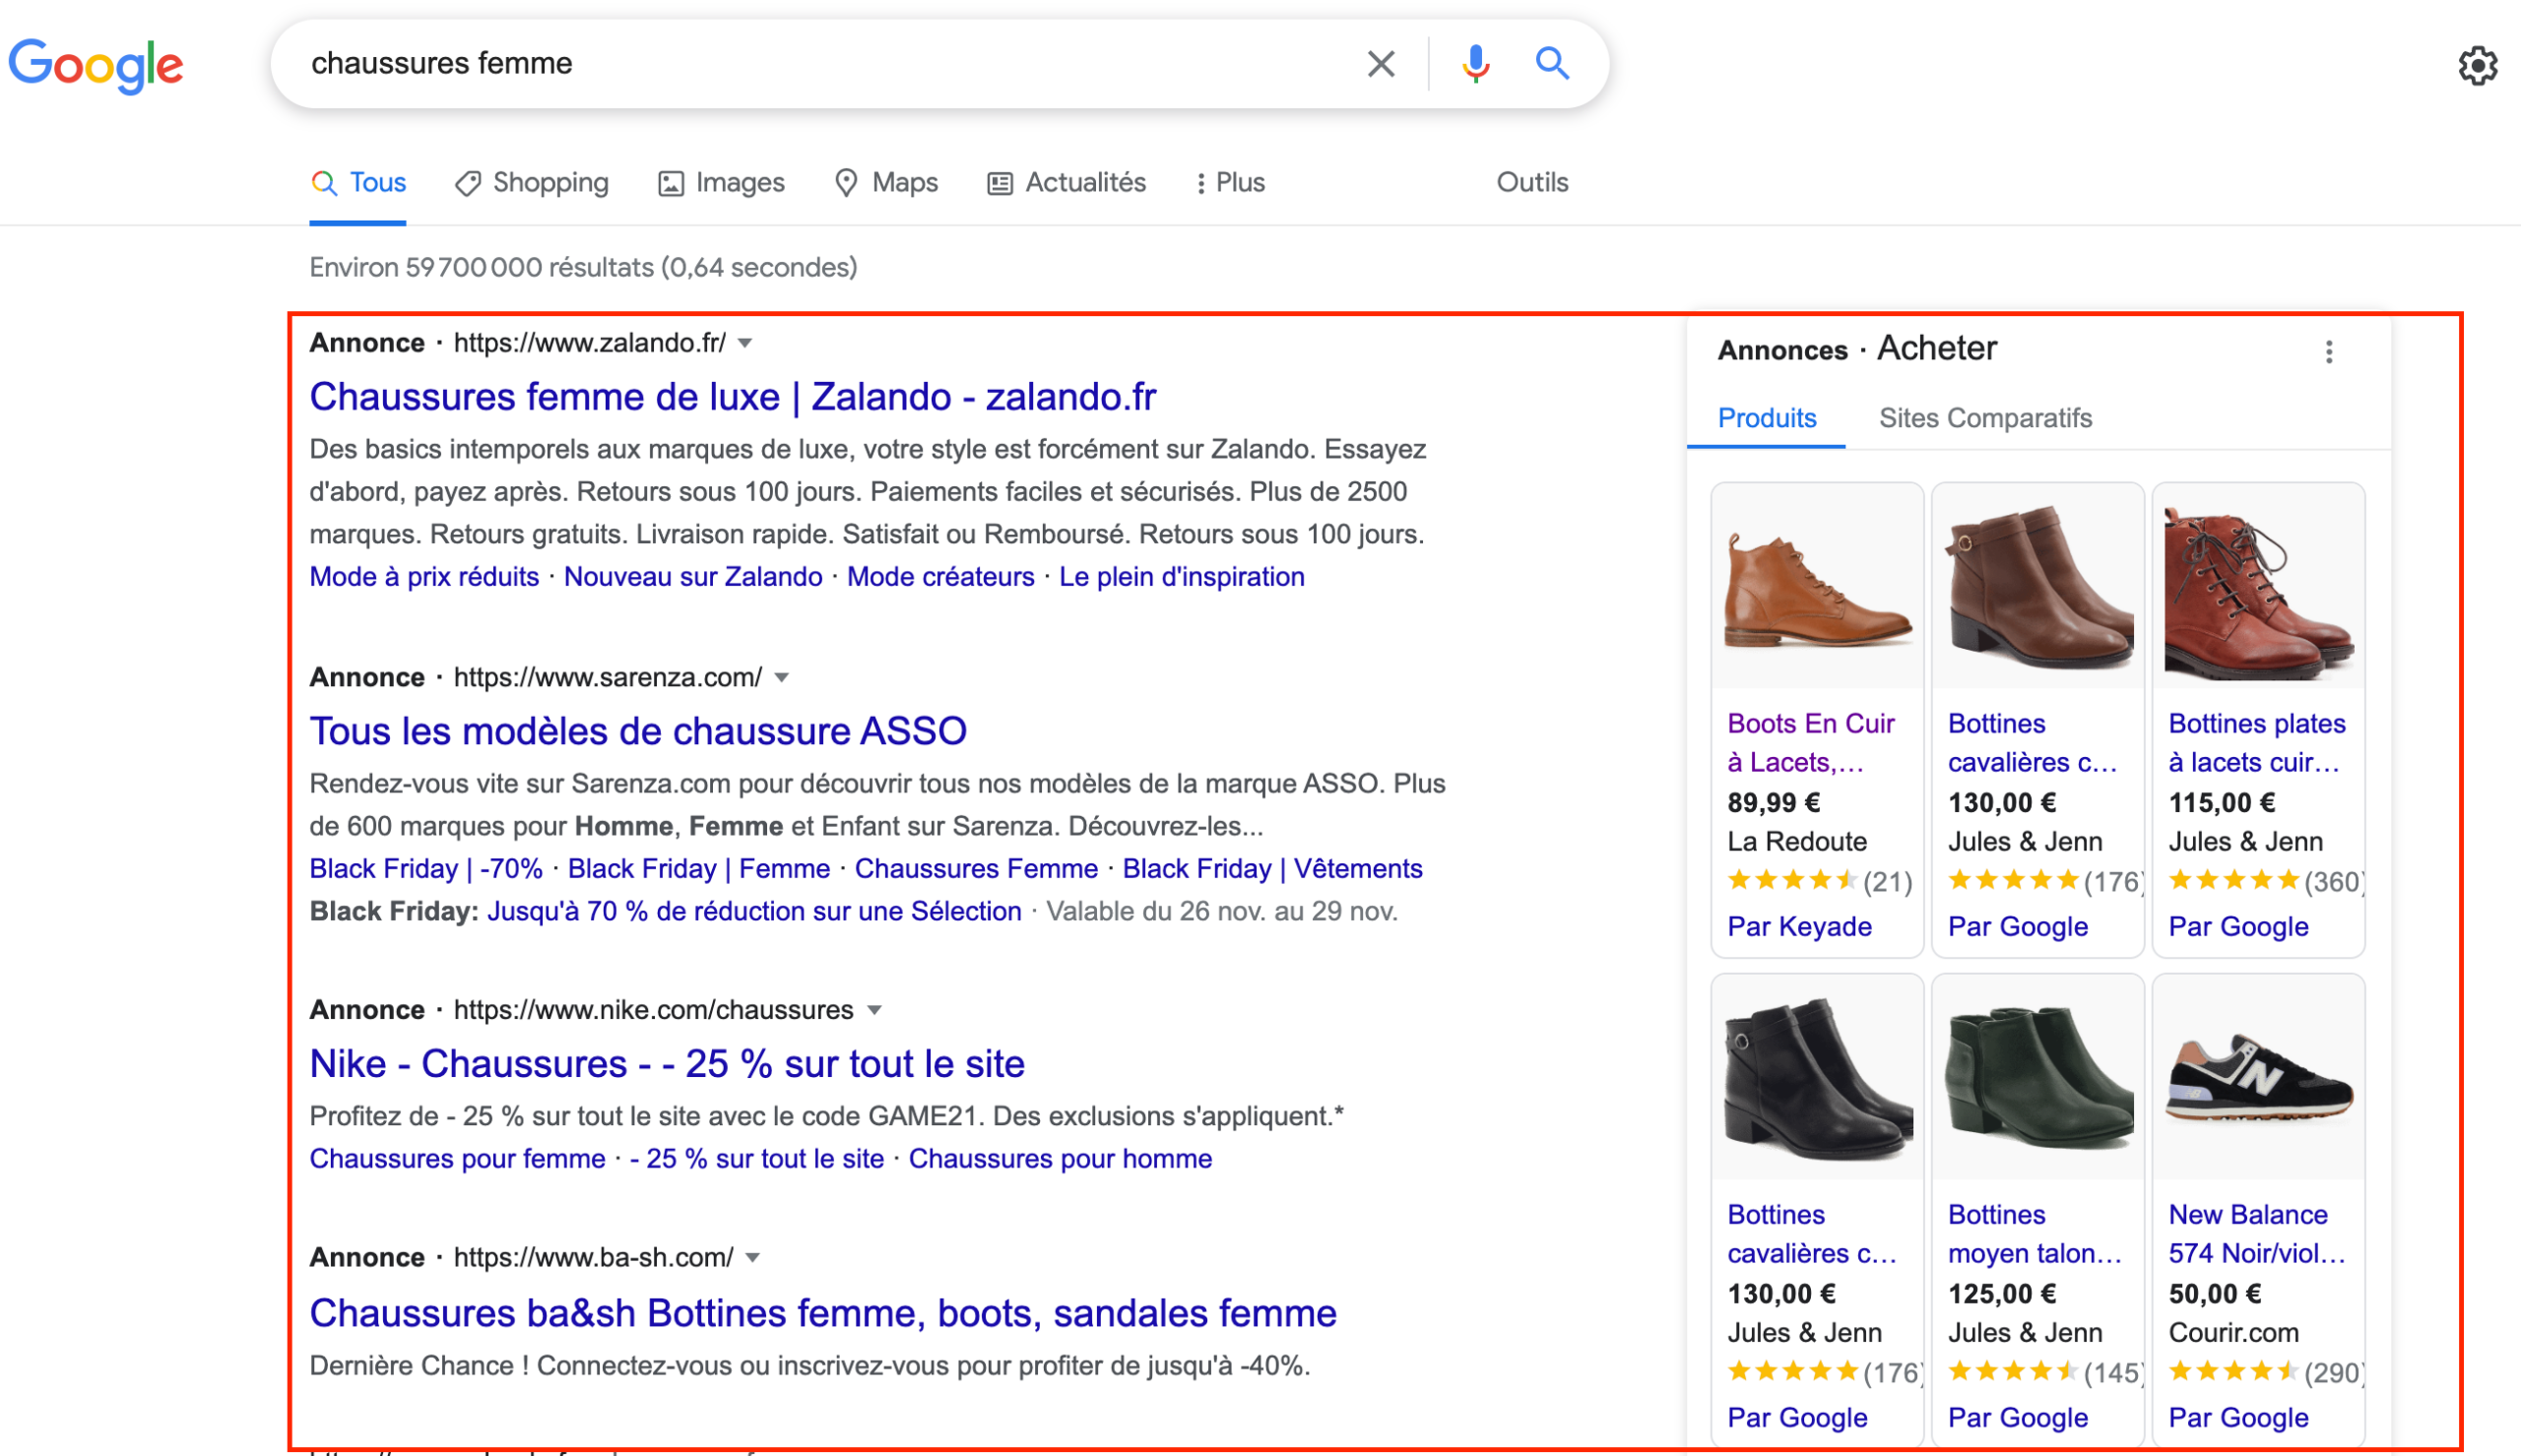Expand the sarenza.com ad URL dropdown arrow
The image size is (2521, 1456).
pyautogui.click(x=782, y=678)
